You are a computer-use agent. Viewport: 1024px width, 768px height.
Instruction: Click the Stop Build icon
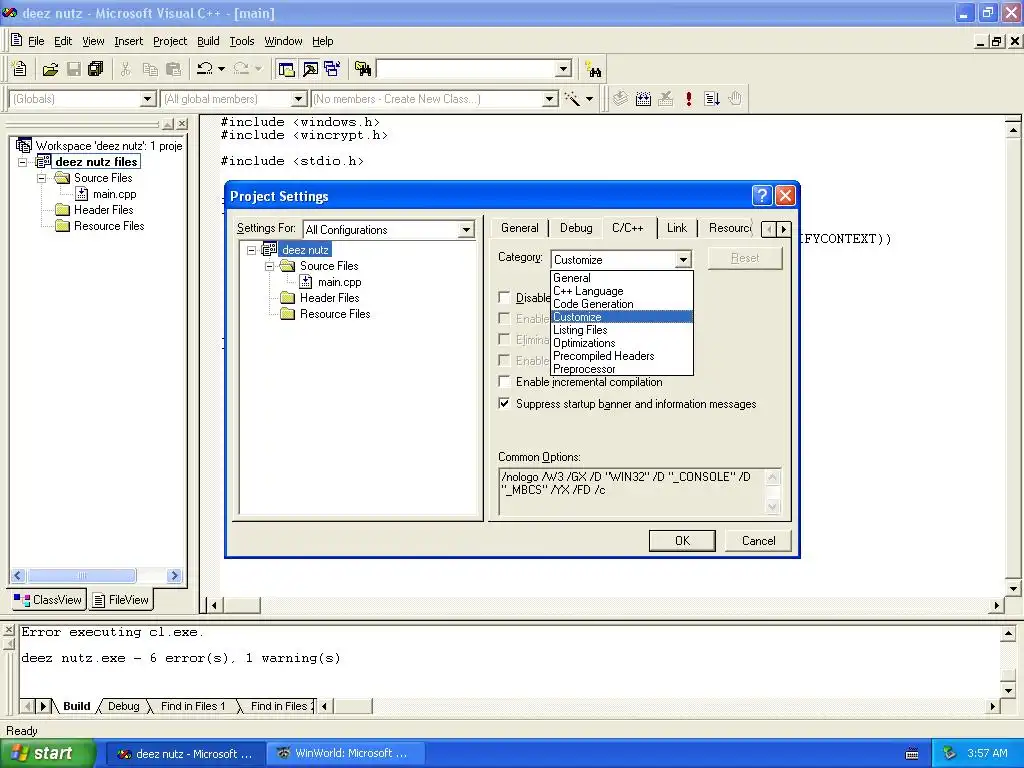point(665,99)
